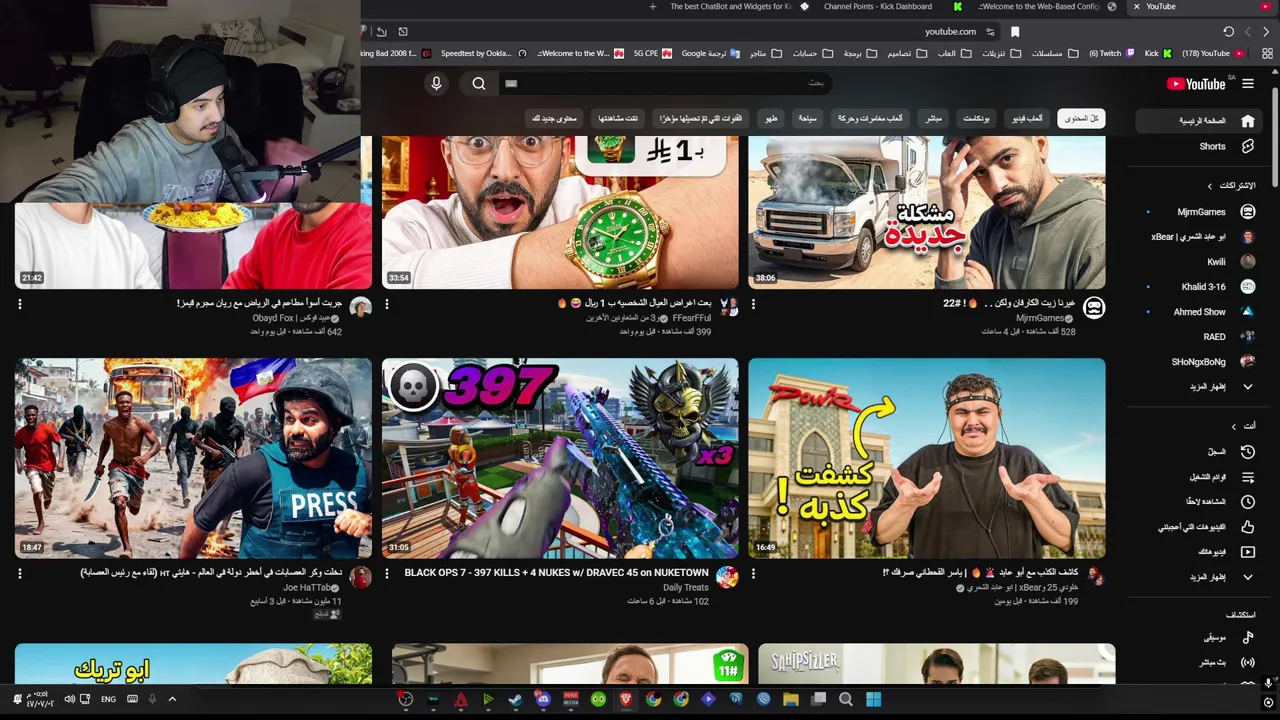Open options menu for MjrmGames video
This screenshot has width=1280, height=720.
[x=753, y=304]
